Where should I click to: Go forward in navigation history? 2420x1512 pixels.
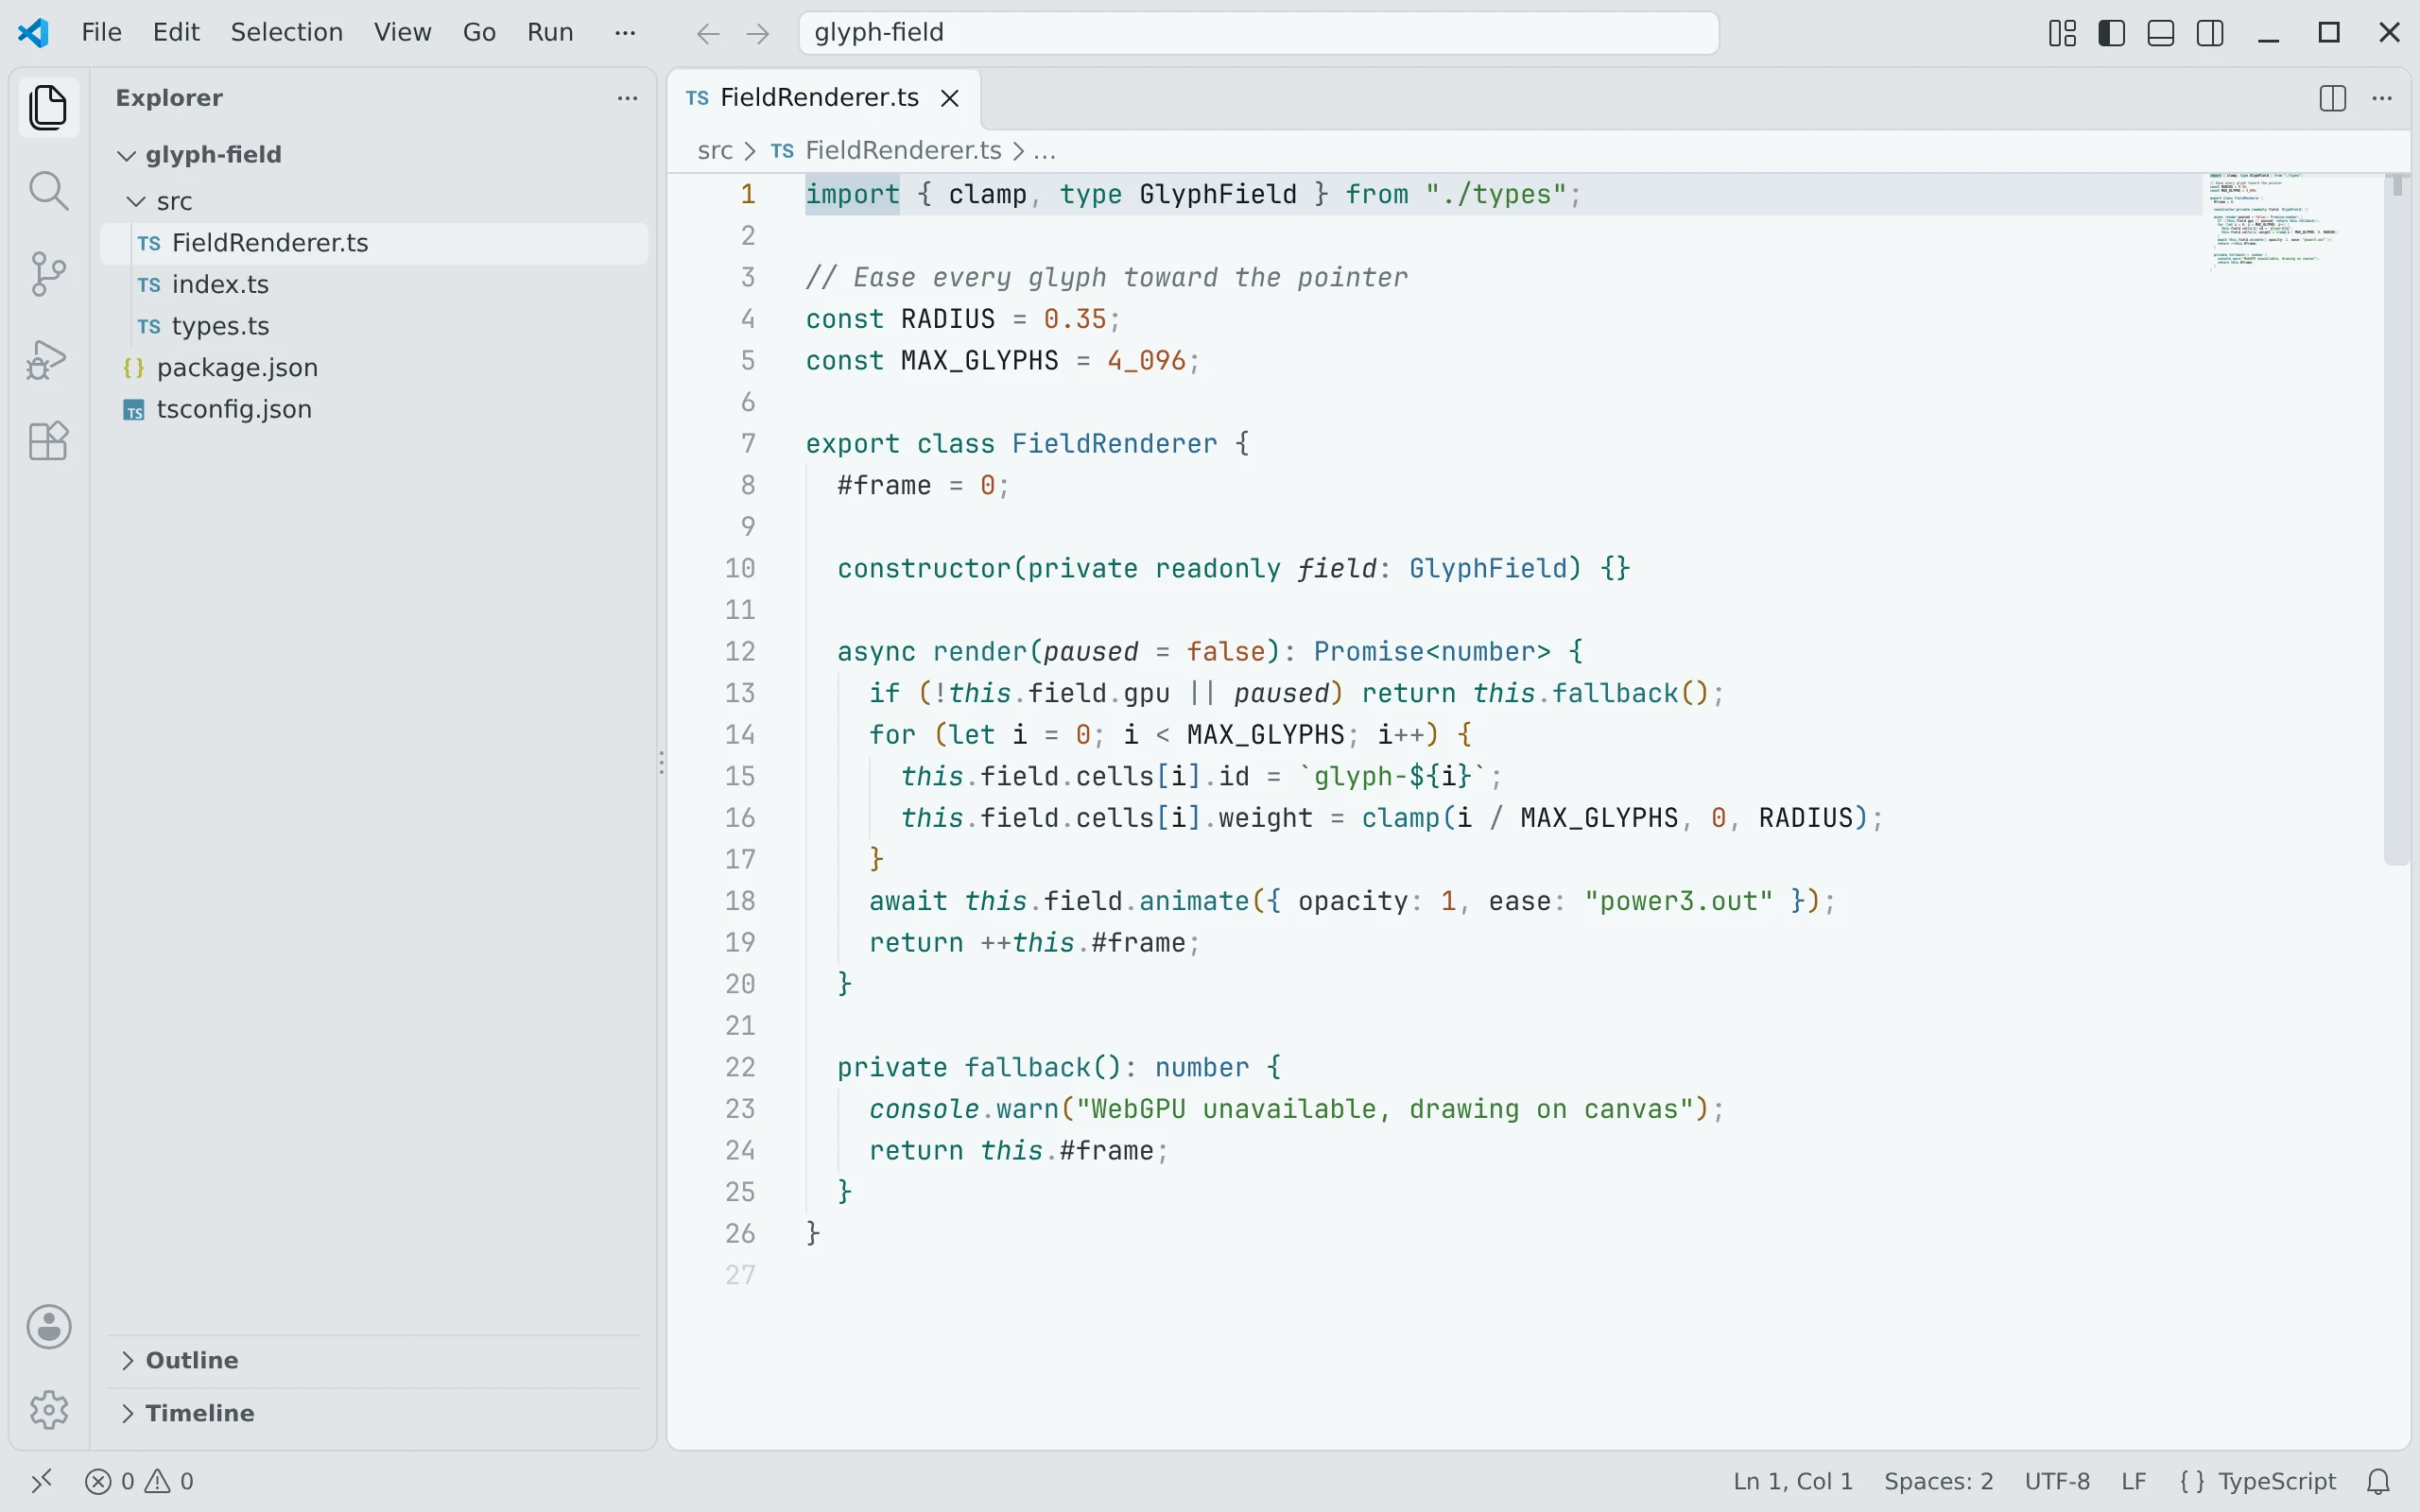[x=758, y=34]
